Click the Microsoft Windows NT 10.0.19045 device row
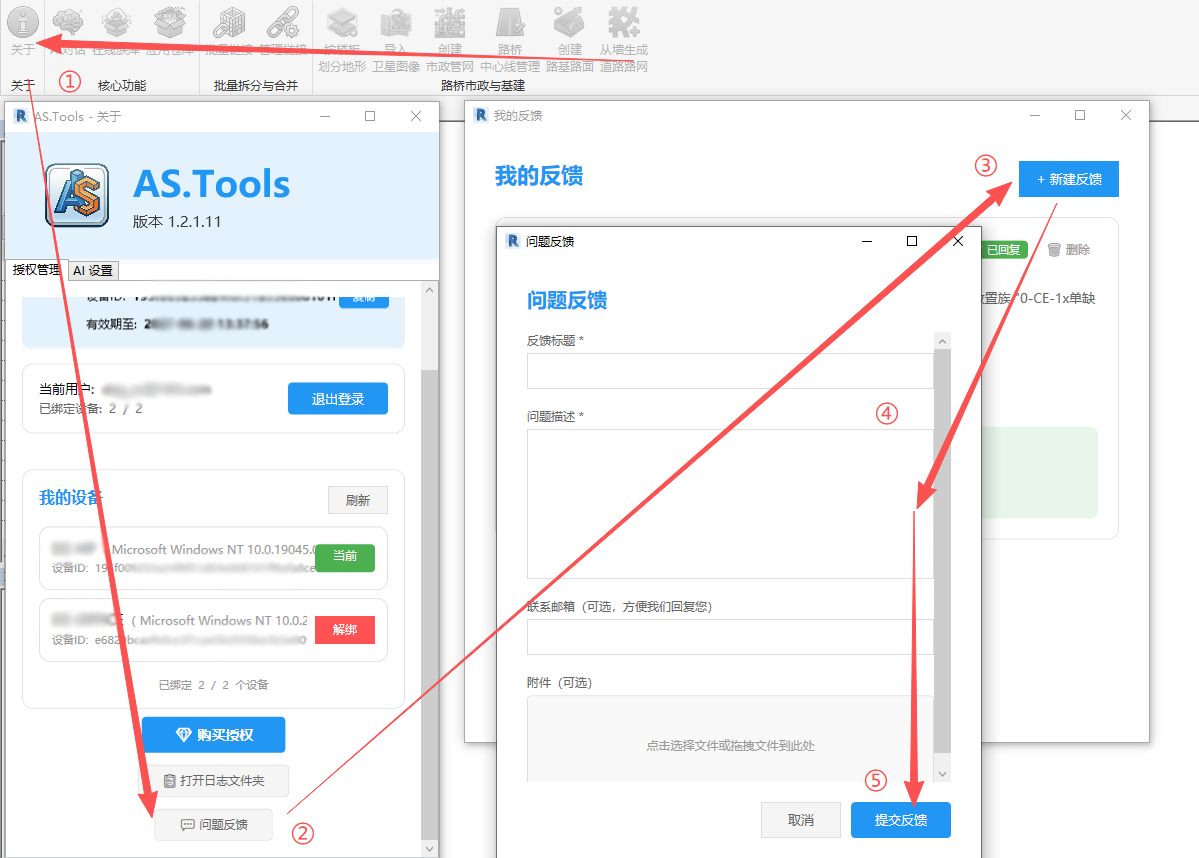This screenshot has height=858, width=1199. click(x=213, y=558)
